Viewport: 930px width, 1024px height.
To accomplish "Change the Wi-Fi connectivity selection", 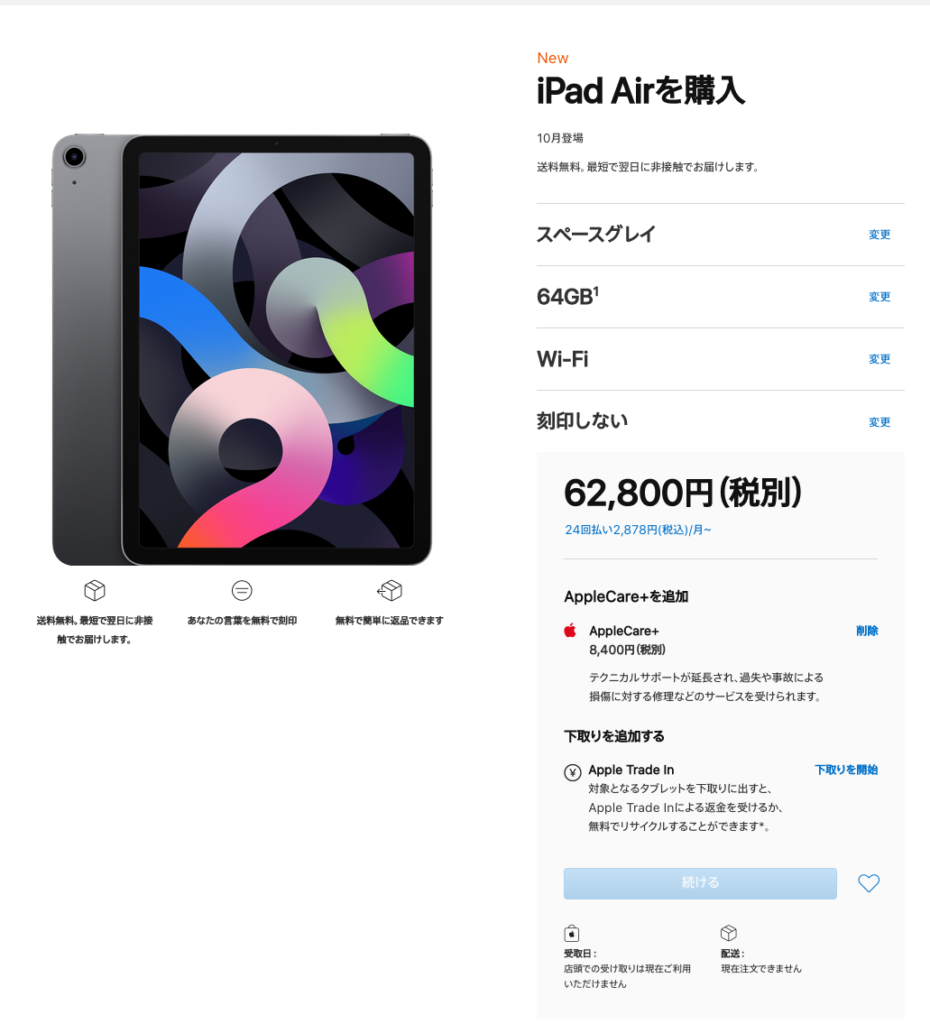I will click(x=879, y=359).
